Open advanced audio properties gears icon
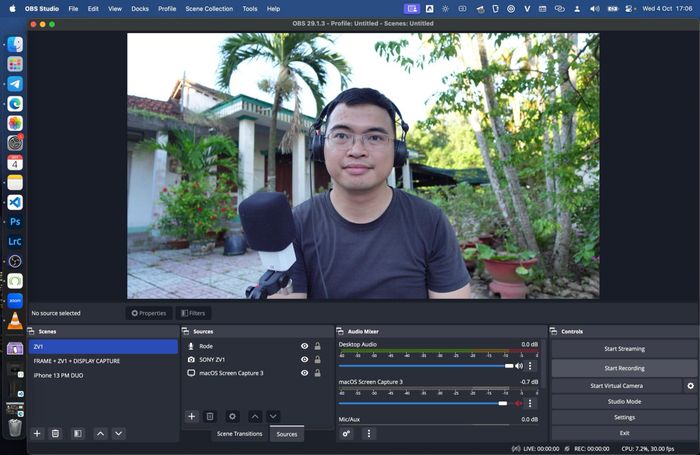The image size is (700, 455). coord(346,433)
